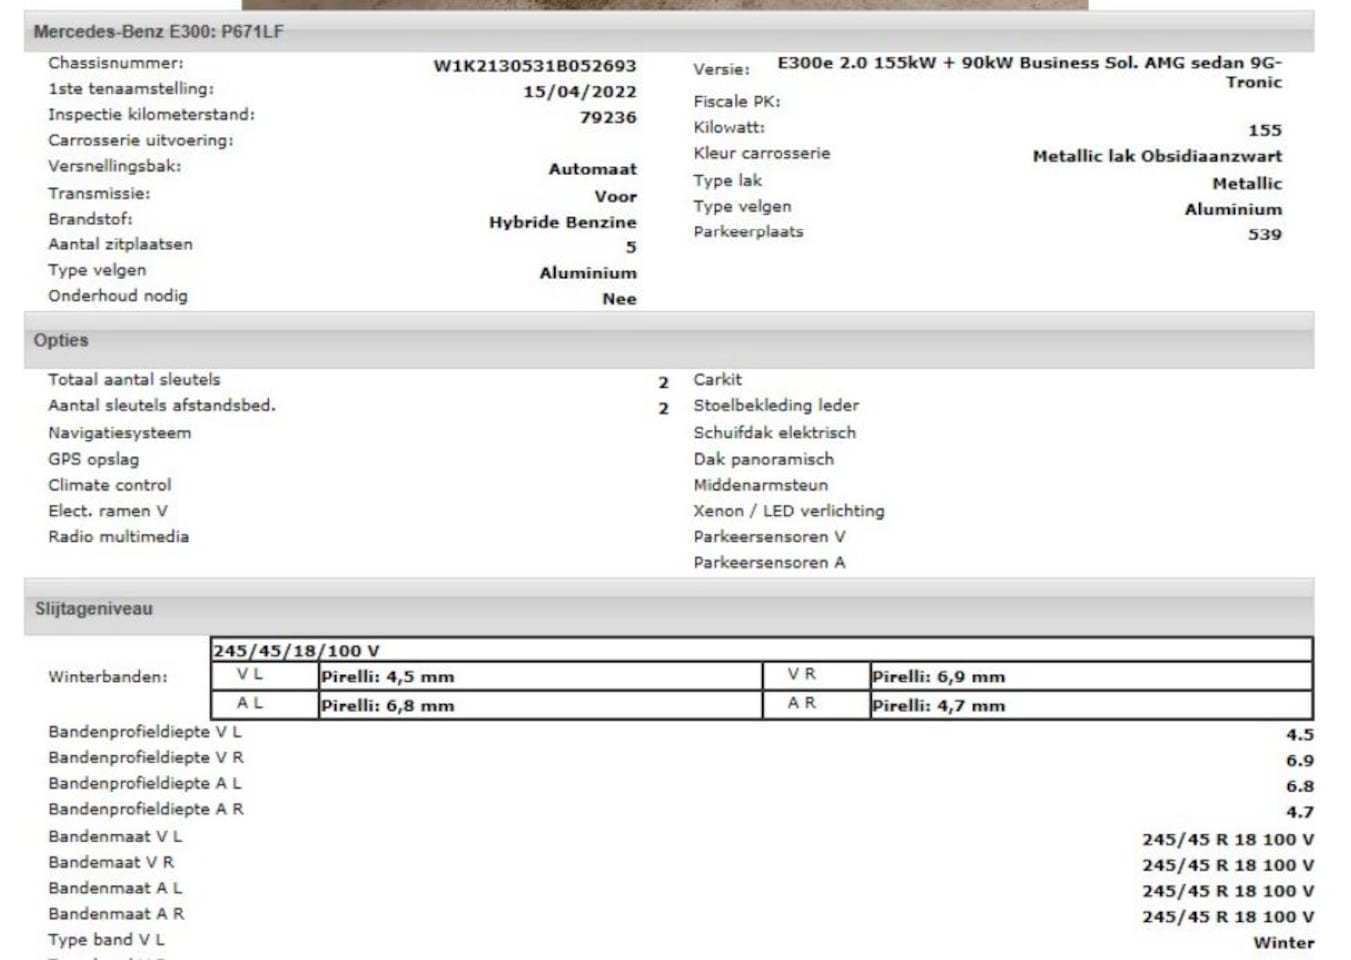Viewport: 1351px width, 960px height.
Task: Click the Dak panoramisch option
Action: [x=763, y=459]
